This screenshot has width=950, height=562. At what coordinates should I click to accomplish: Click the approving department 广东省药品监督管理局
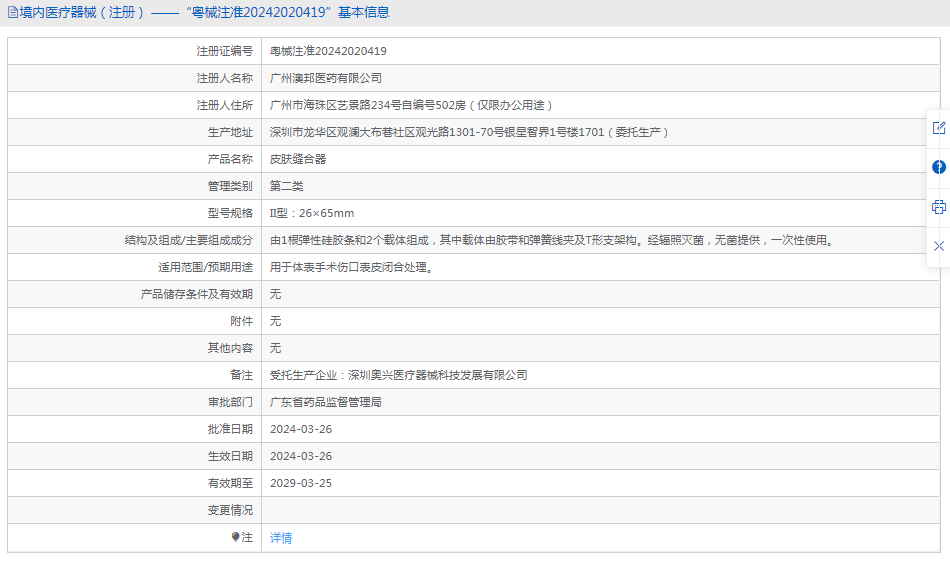point(325,402)
